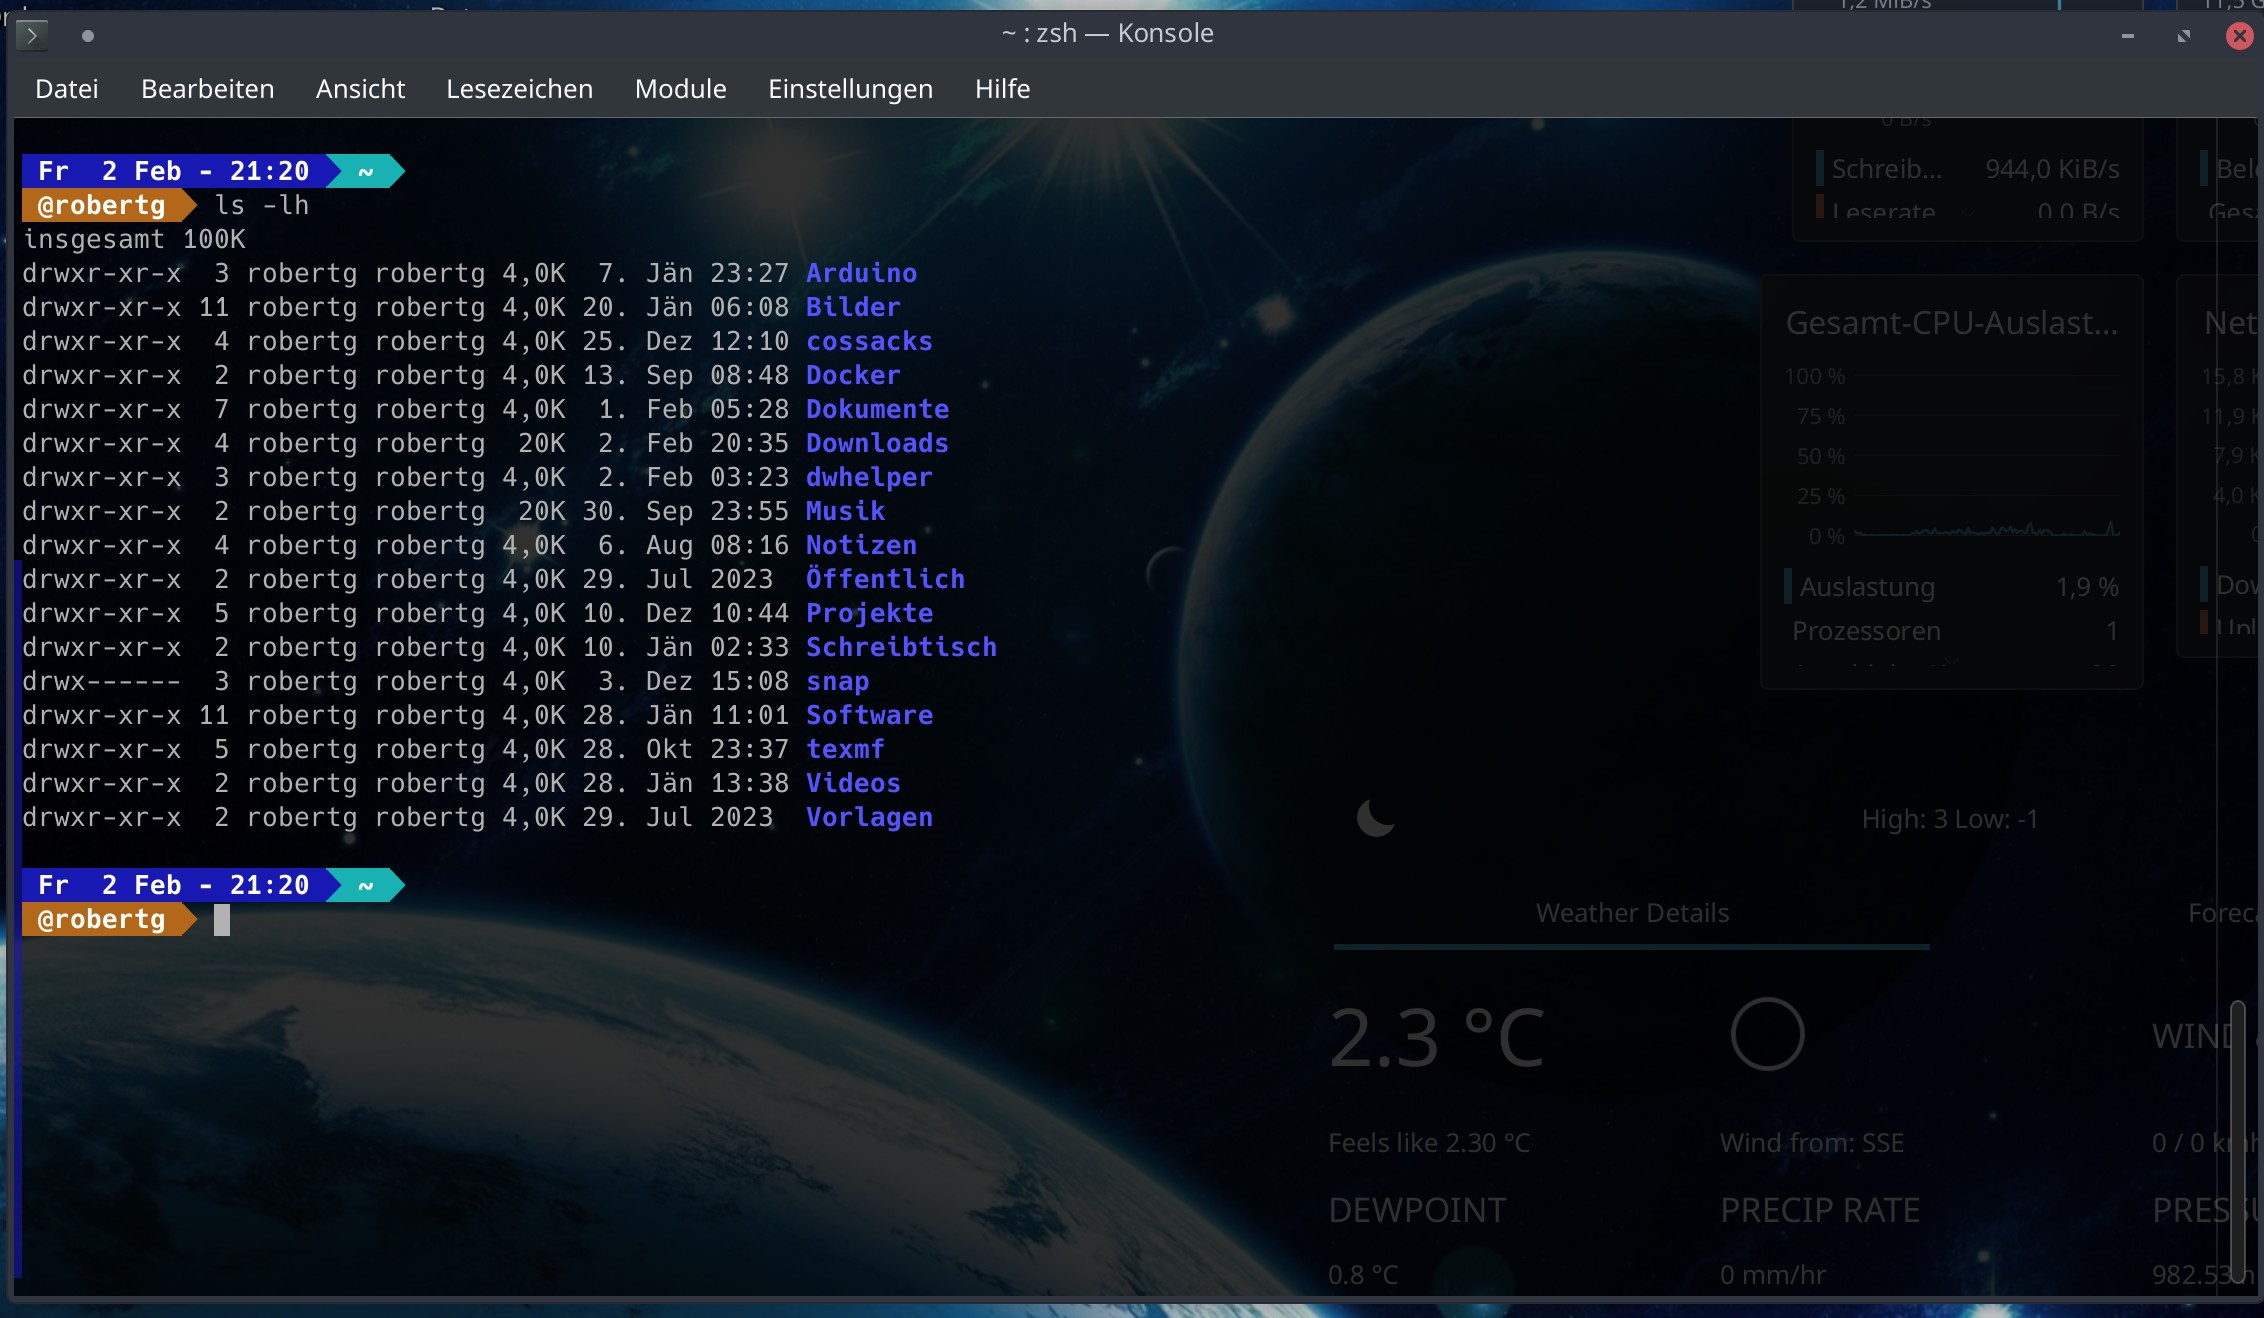Click 'High: 3 Low: -1' in weather widget
This screenshot has width=2264, height=1318.
[1949, 819]
